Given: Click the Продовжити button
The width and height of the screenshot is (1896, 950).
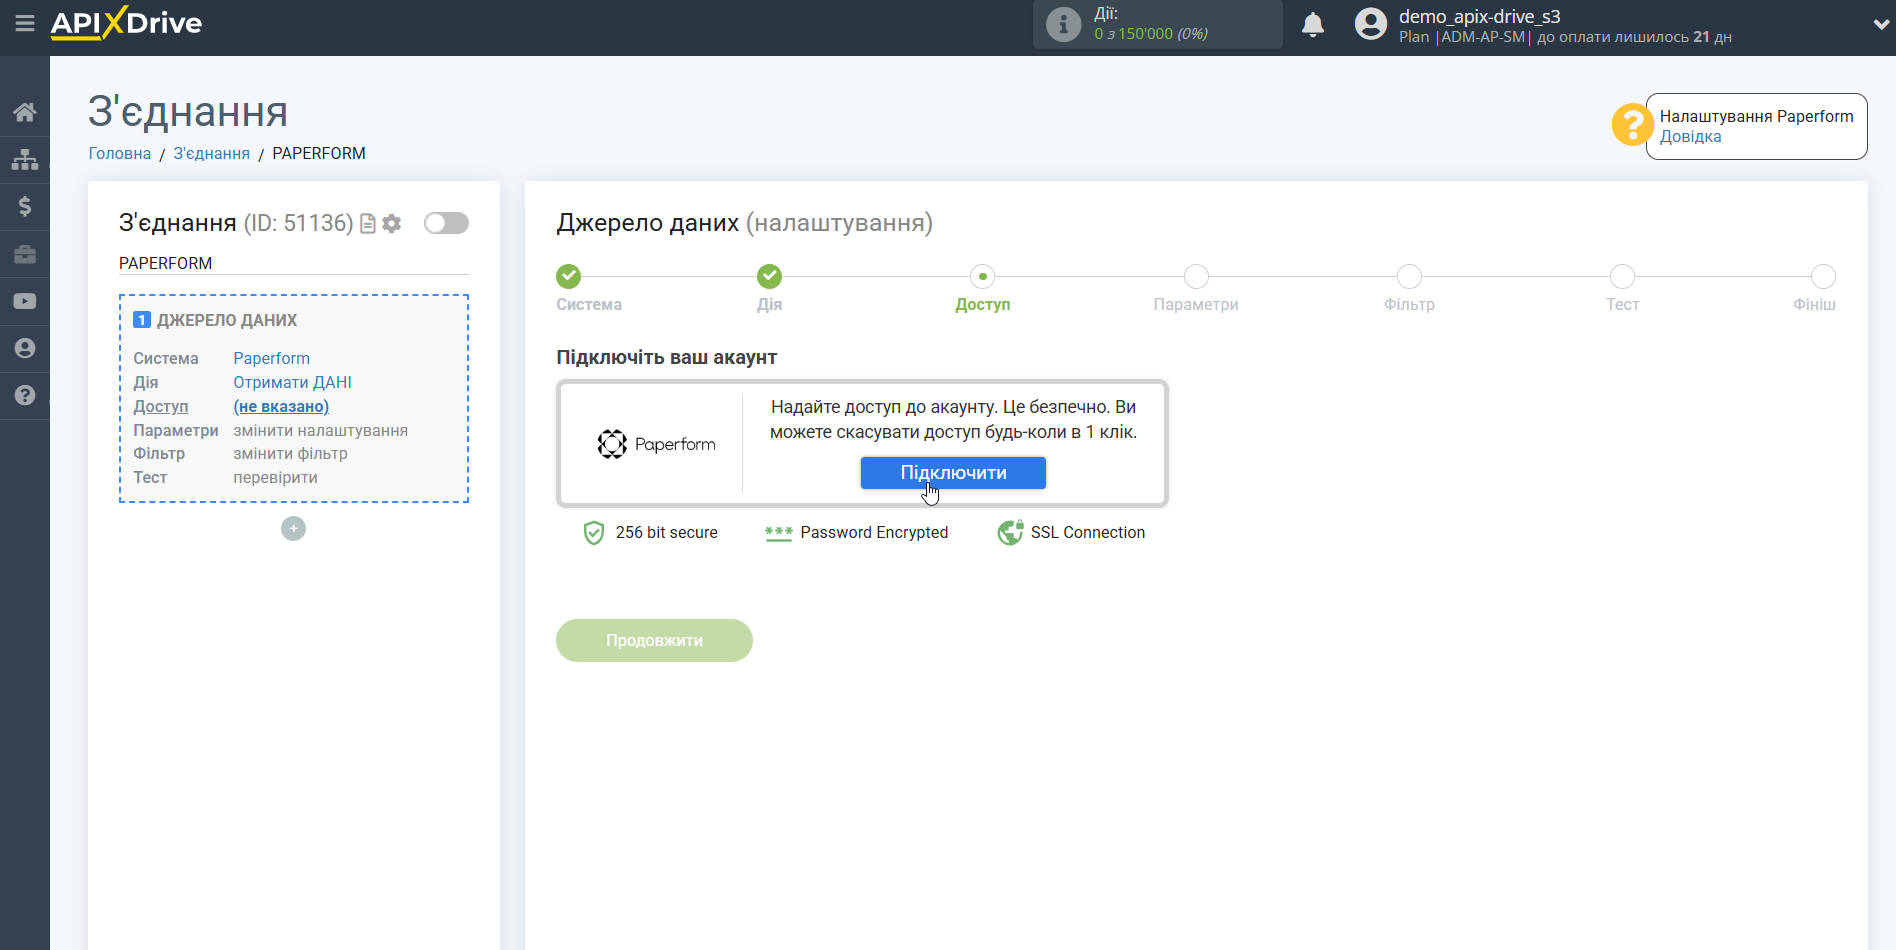Looking at the screenshot, I should (654, 640).
